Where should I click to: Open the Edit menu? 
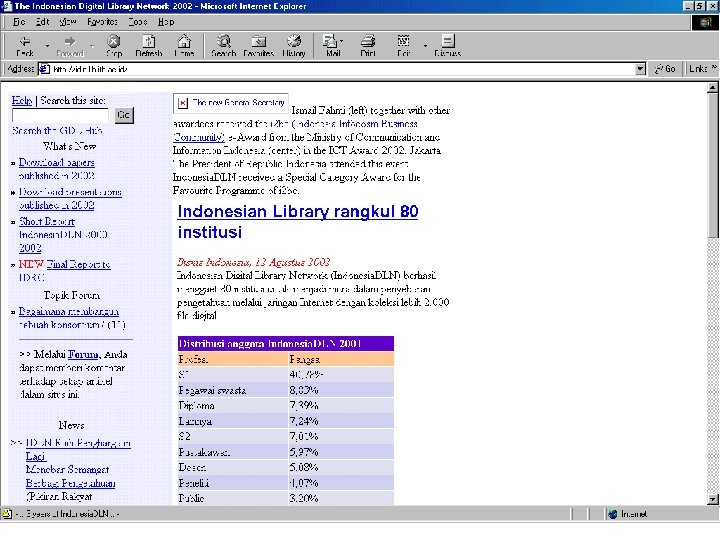(x=42, y=22)
